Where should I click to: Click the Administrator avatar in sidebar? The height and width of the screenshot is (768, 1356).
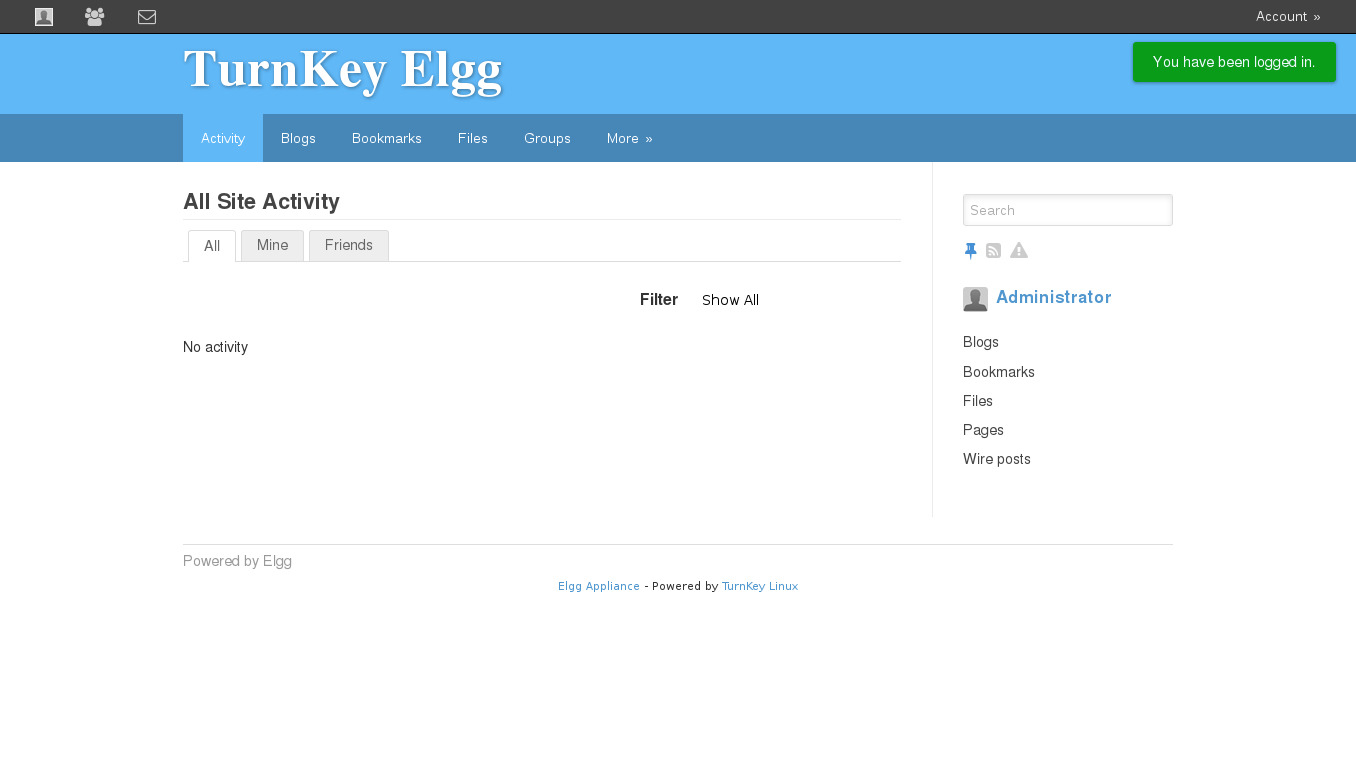click(x=975, y=299)
